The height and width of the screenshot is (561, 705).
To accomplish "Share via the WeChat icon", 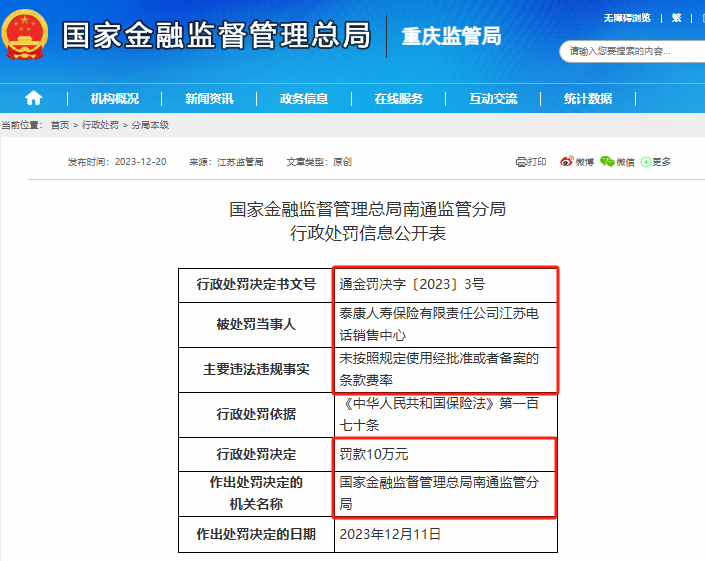I will (x=607, y=161).
